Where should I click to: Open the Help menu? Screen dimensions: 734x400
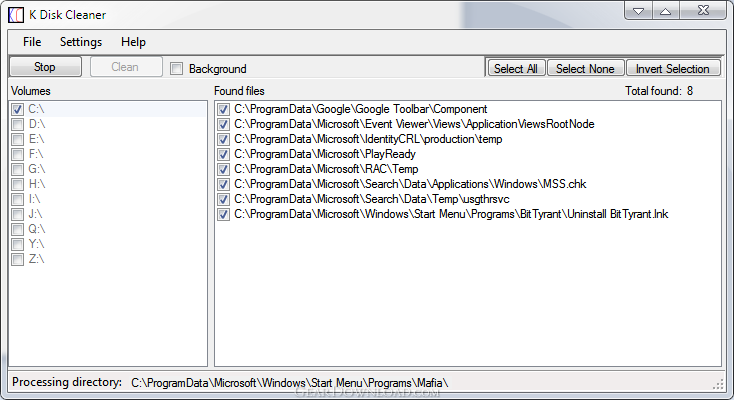133,42
